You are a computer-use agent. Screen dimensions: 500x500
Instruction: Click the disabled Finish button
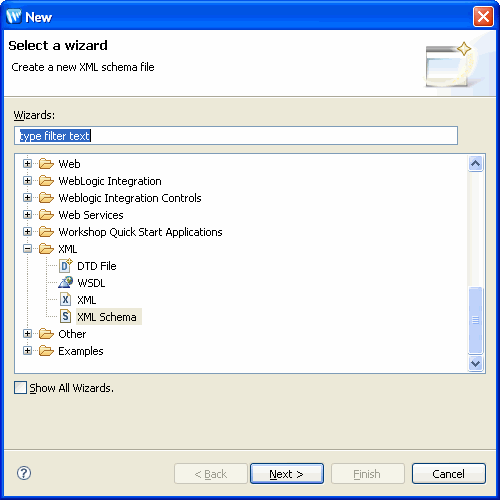368,473
